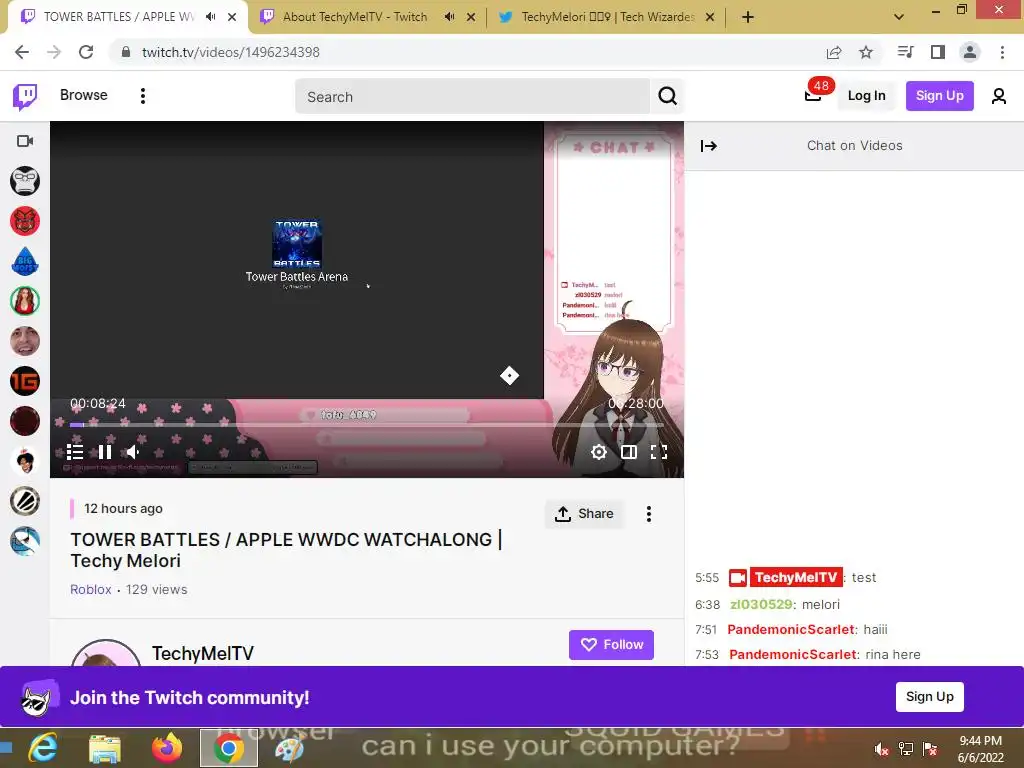Launch Firefox from taskbar

167,748
